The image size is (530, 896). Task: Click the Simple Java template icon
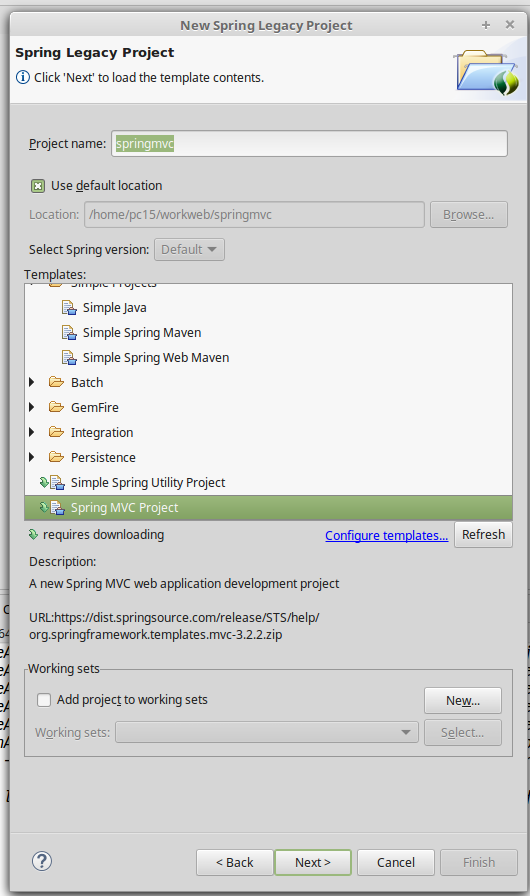pyautogui.click(x=69, y=308)
